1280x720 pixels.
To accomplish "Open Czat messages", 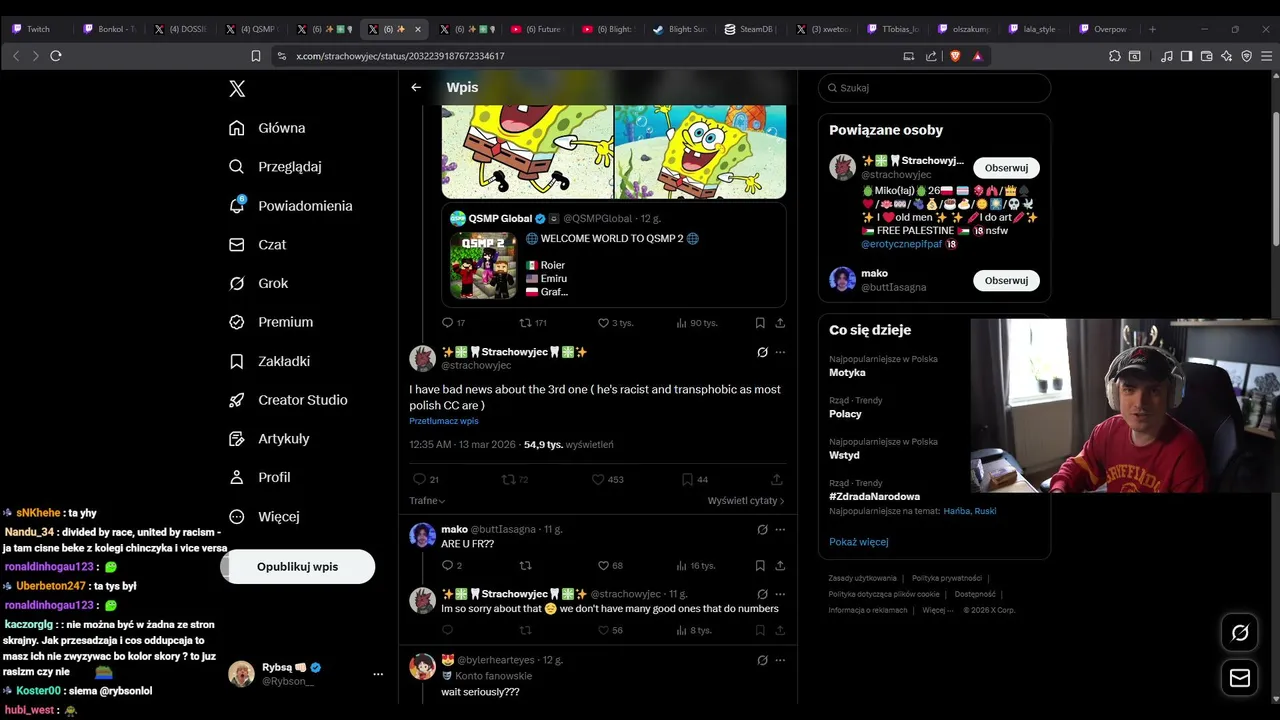I will [x=257, y=244].
